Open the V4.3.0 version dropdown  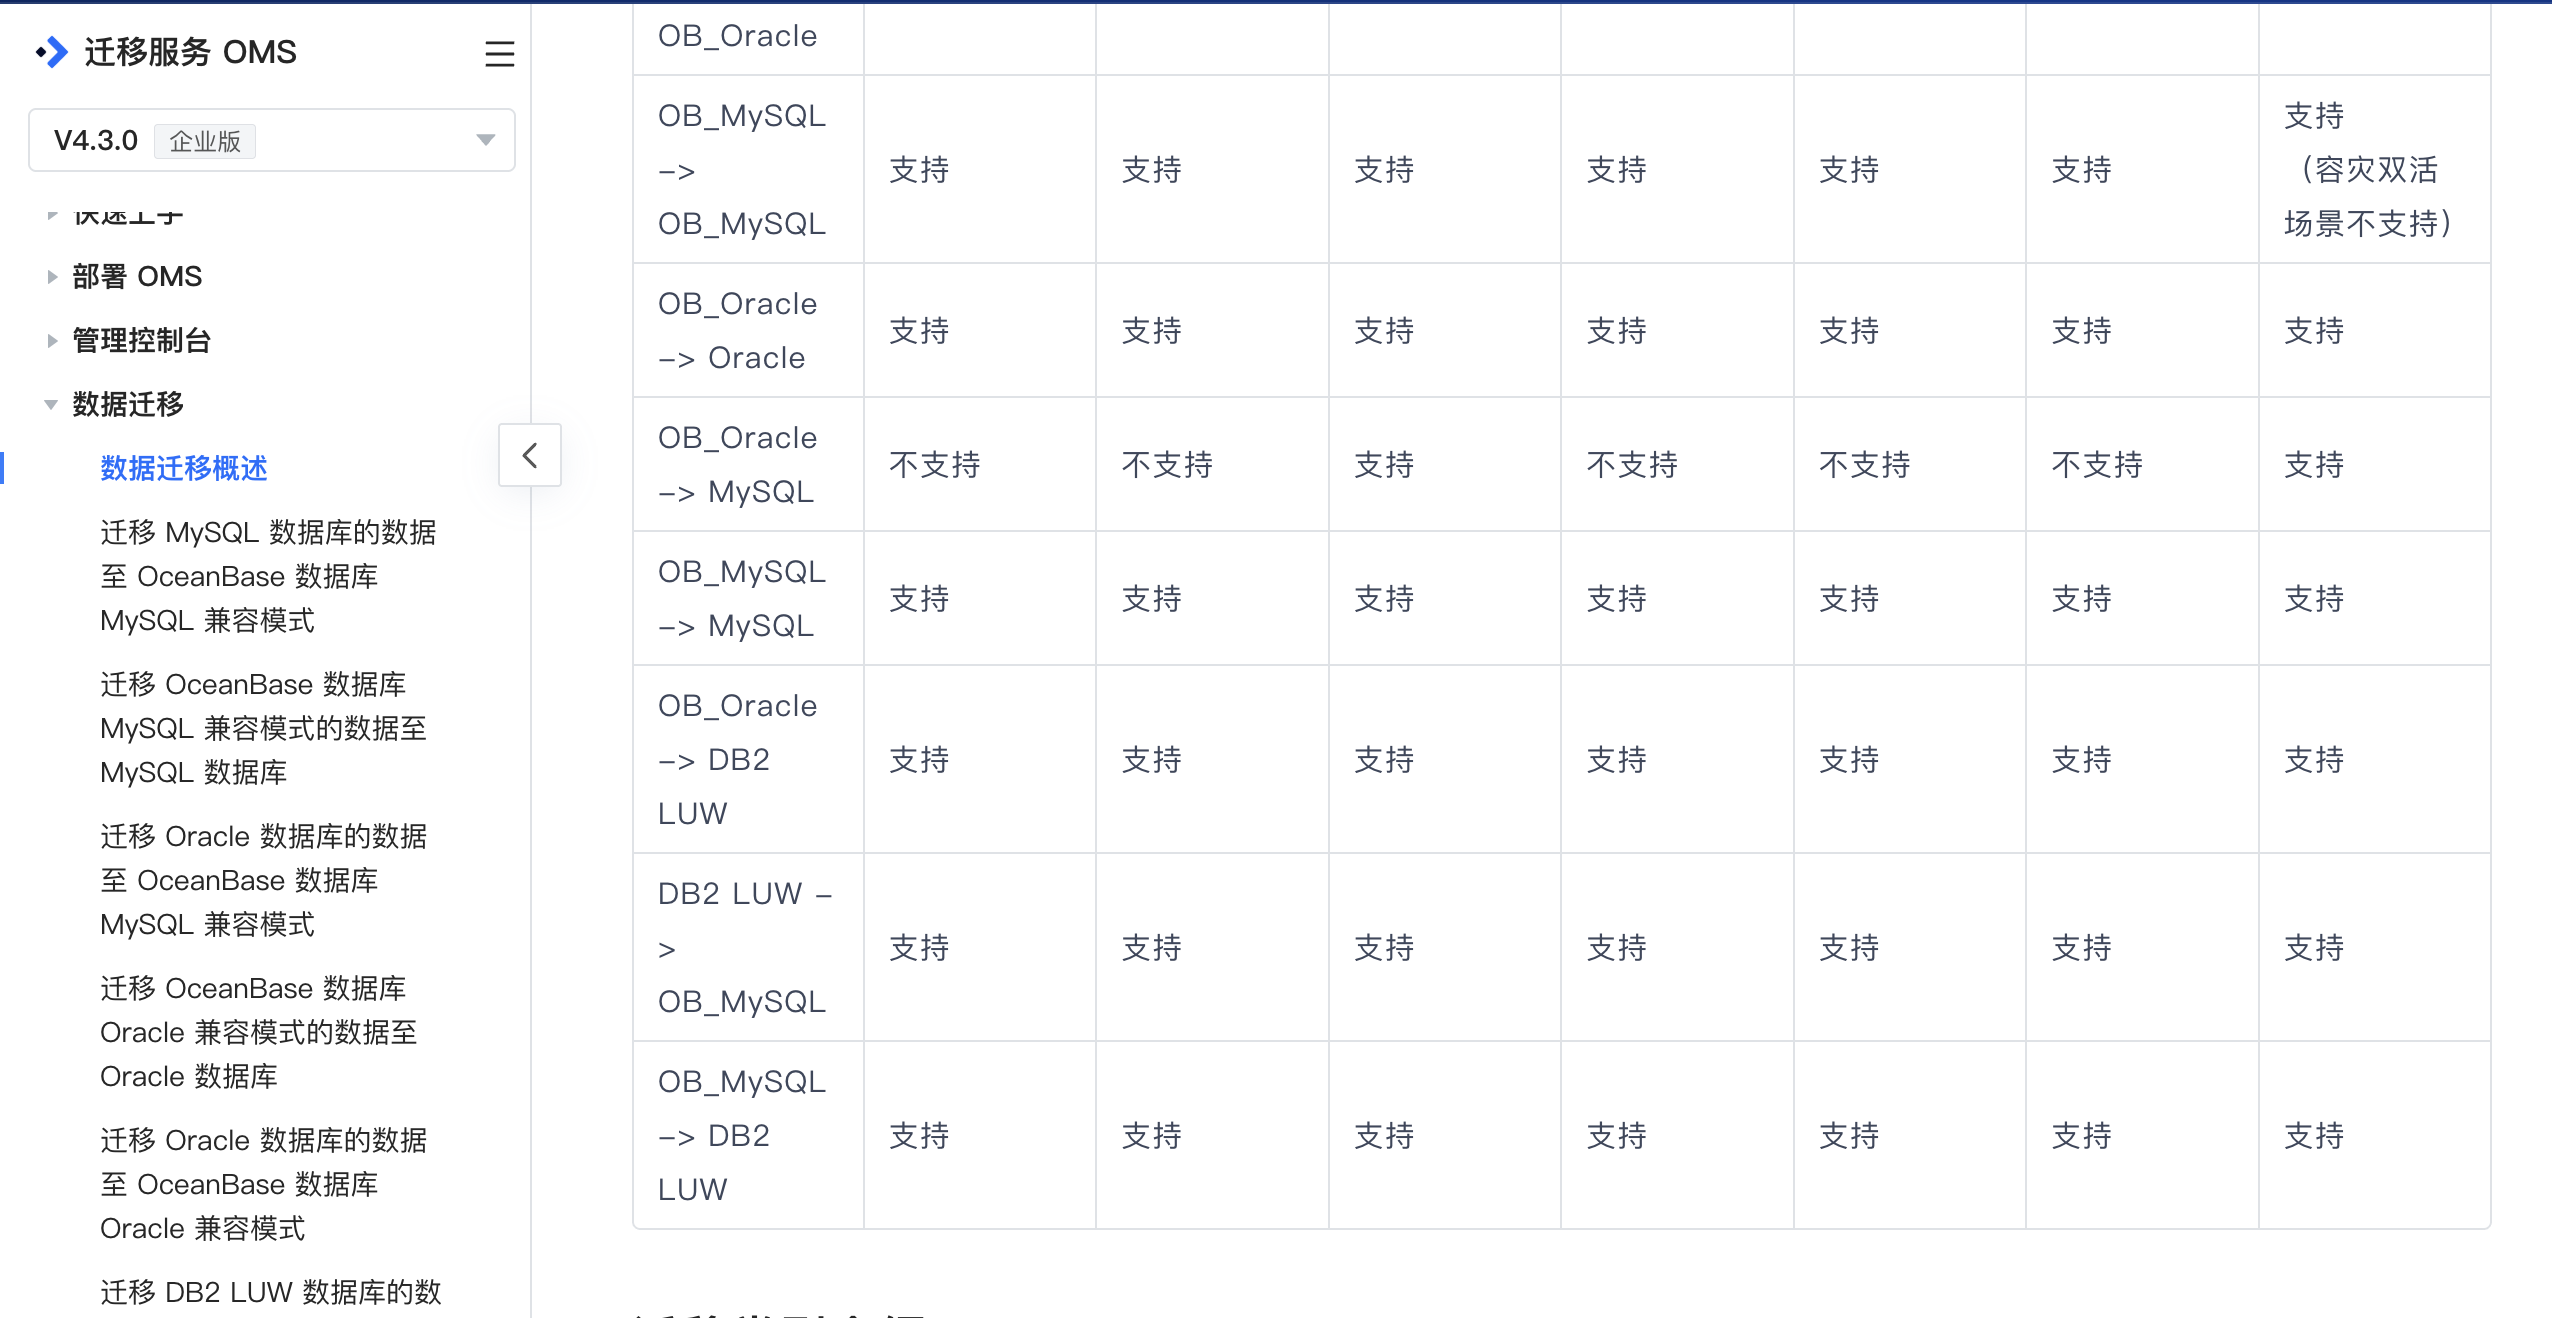pos(272,140)
